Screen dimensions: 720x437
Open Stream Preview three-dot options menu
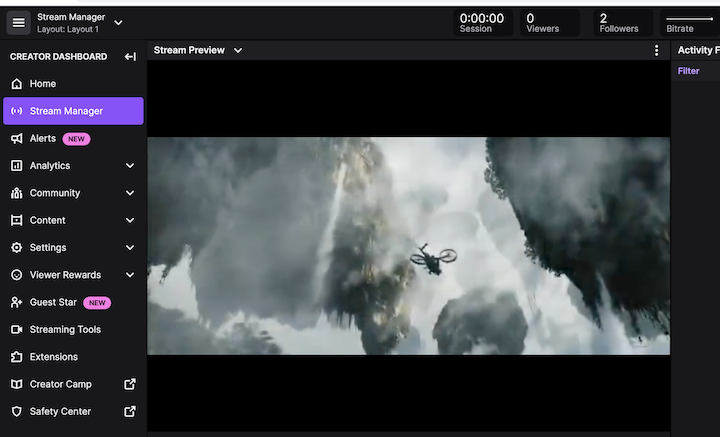tap(656, 51)
